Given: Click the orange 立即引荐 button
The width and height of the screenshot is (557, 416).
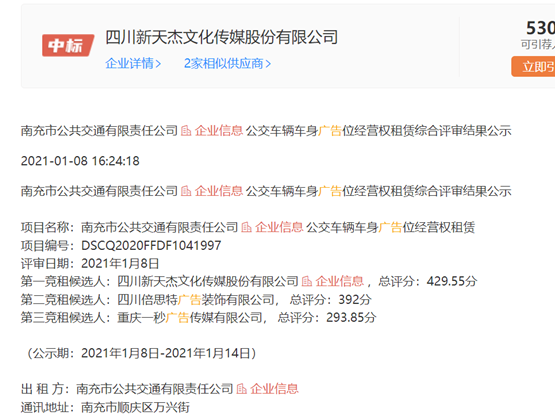Looking at the screenshot, I should click(x=534, y=66).
